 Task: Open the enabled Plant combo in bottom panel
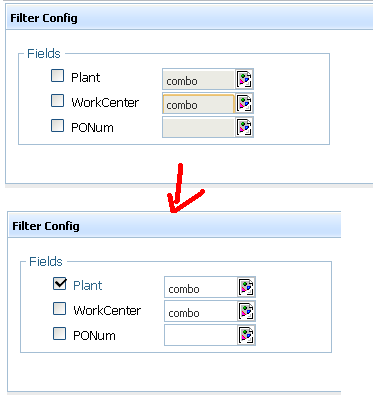pyautogui.click(x=201, y=287)
